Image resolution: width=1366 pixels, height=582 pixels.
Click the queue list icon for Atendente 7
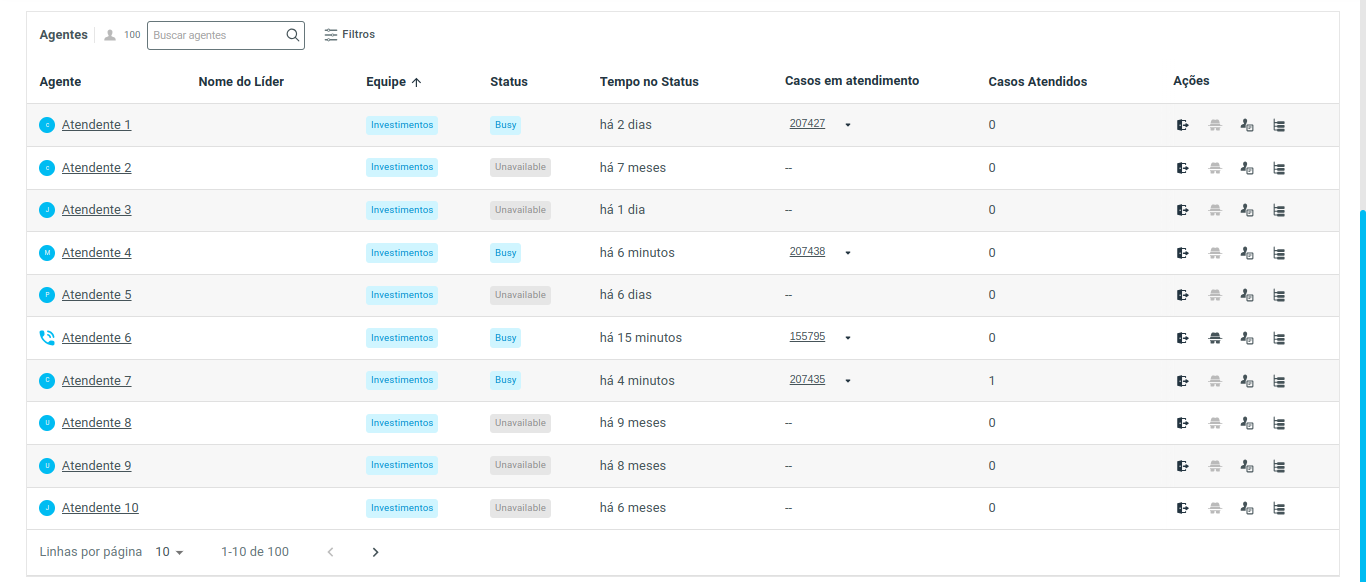click(x=1279, y=381)
